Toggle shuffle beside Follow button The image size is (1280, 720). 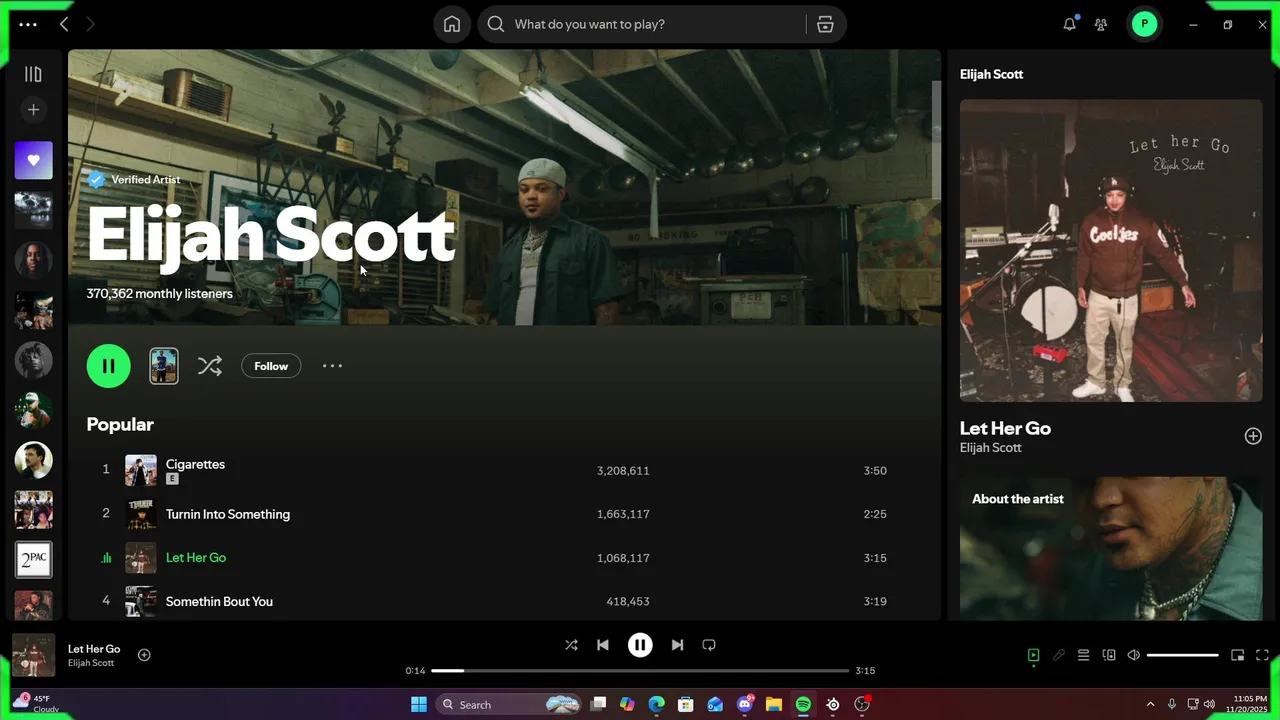(209, 366)
